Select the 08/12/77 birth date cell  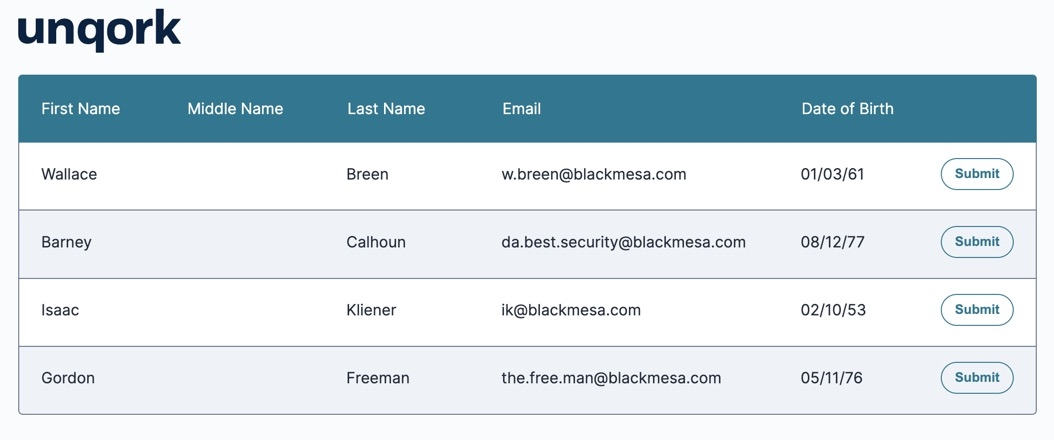tap(832, 243)
